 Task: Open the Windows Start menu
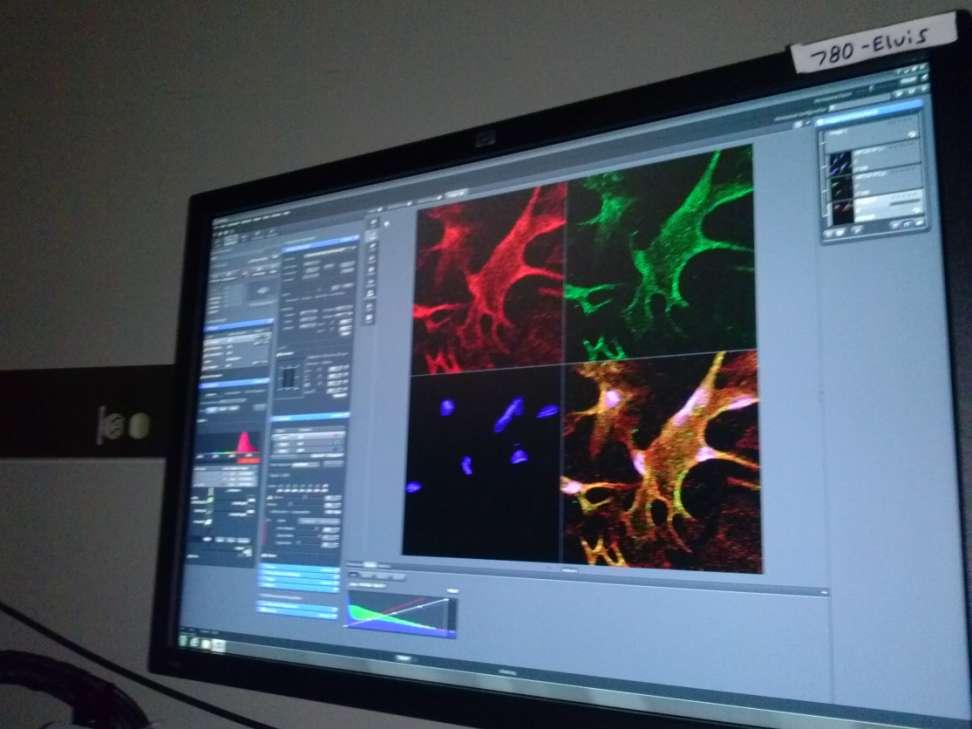click(184, 639)
